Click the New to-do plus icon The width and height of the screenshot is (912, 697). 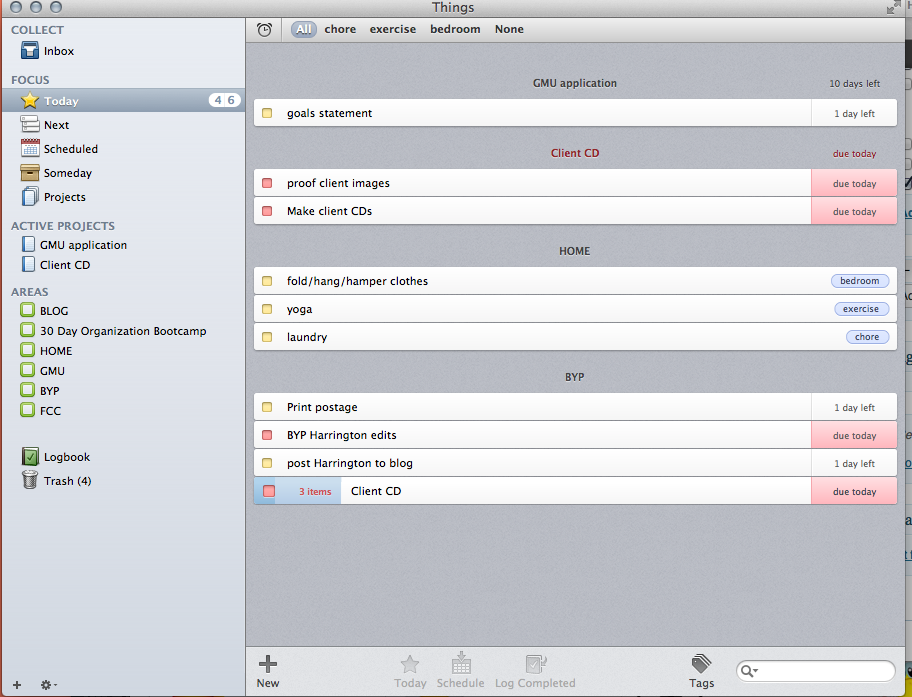(x=268, y=664)
